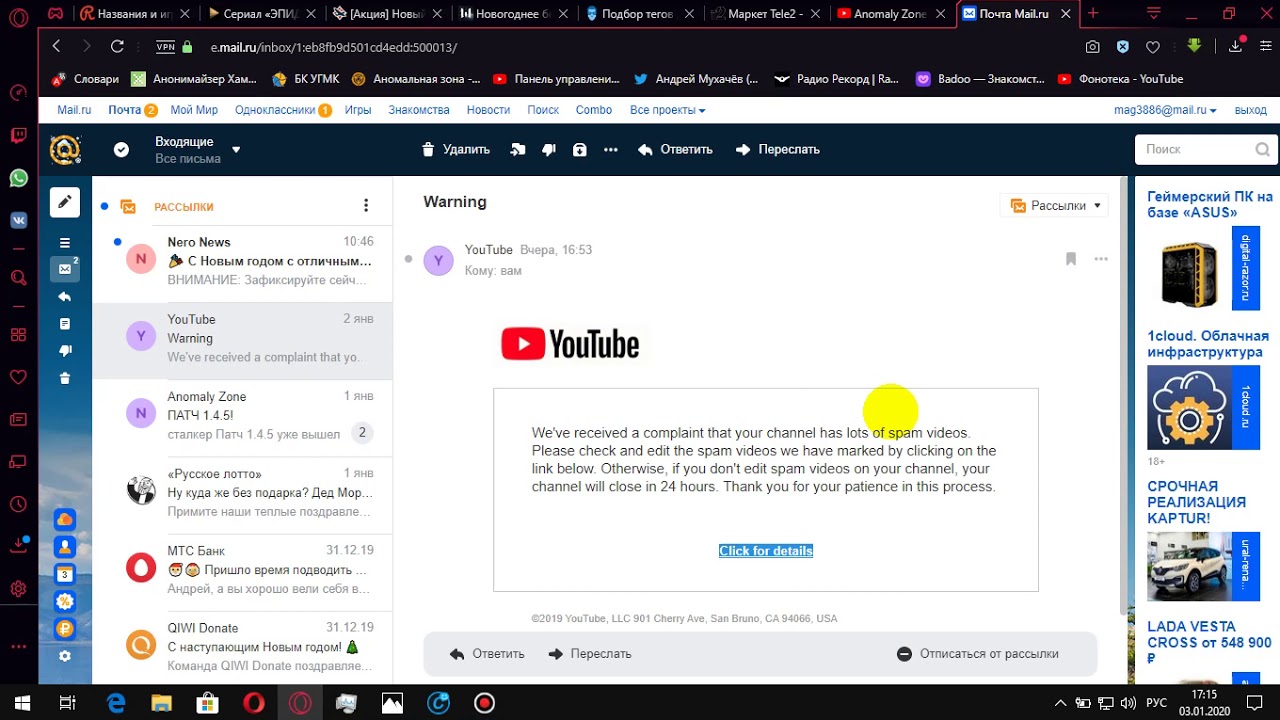Open the Игры portal link

click(x=358, y=110)
